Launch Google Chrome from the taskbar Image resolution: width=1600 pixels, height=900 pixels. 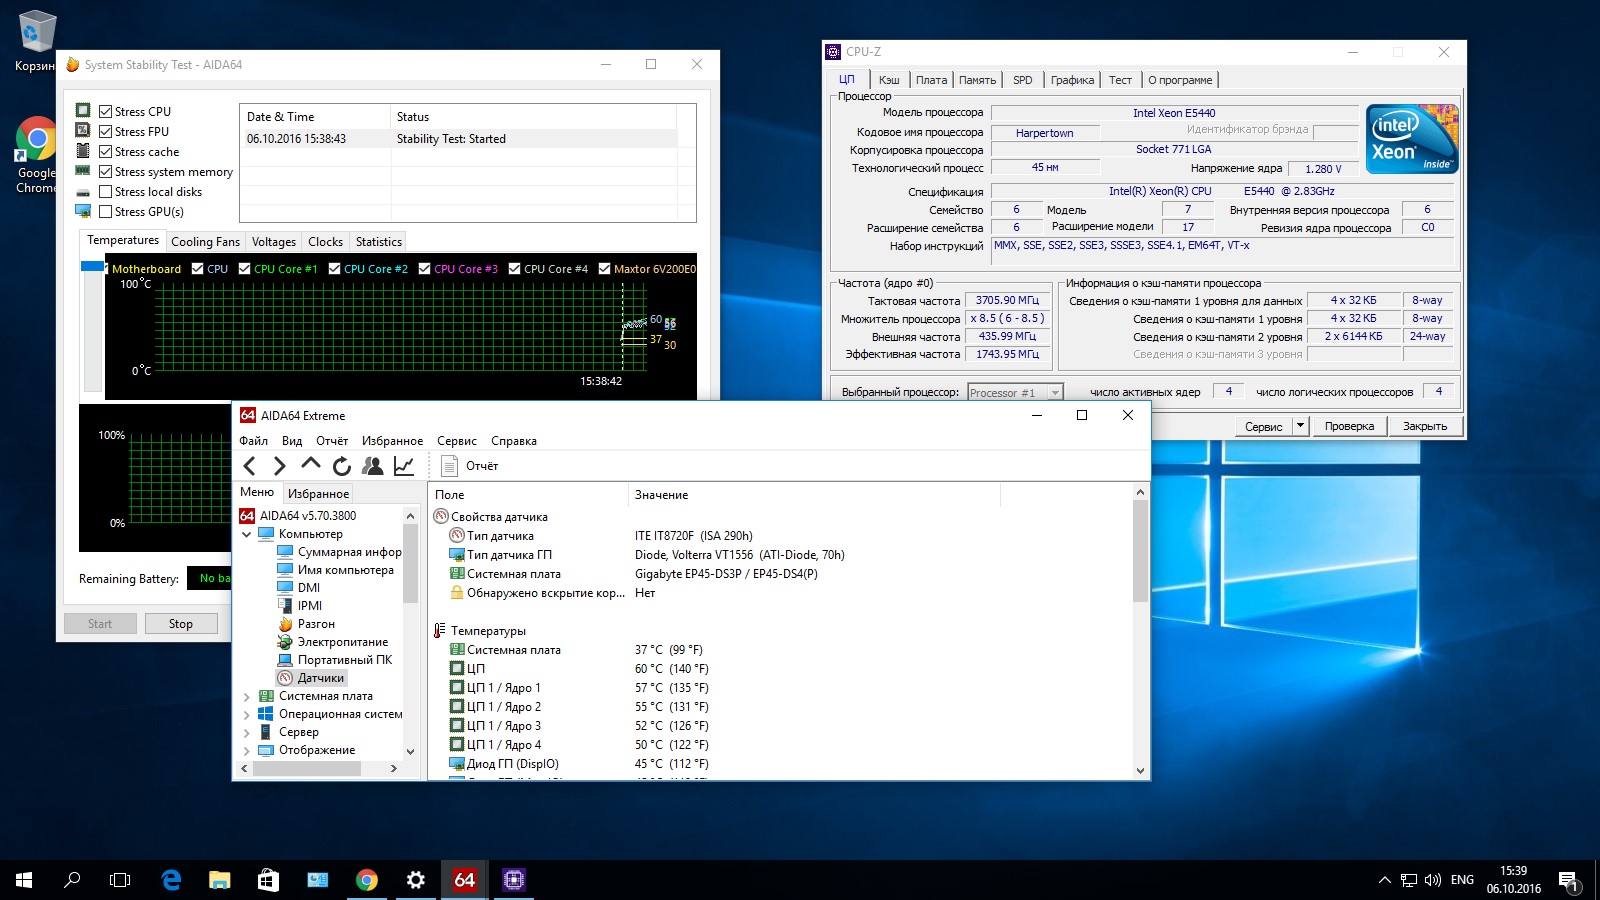pos(367,880)
